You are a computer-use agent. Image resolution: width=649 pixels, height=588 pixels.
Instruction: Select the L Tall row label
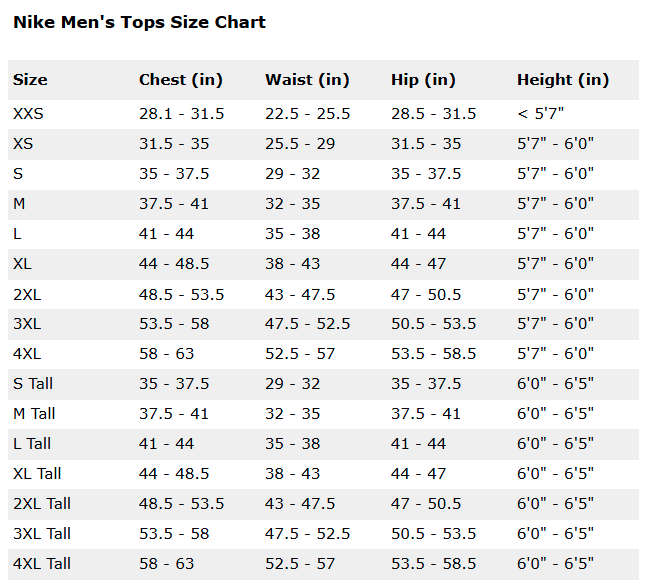(x=32, y=444)
